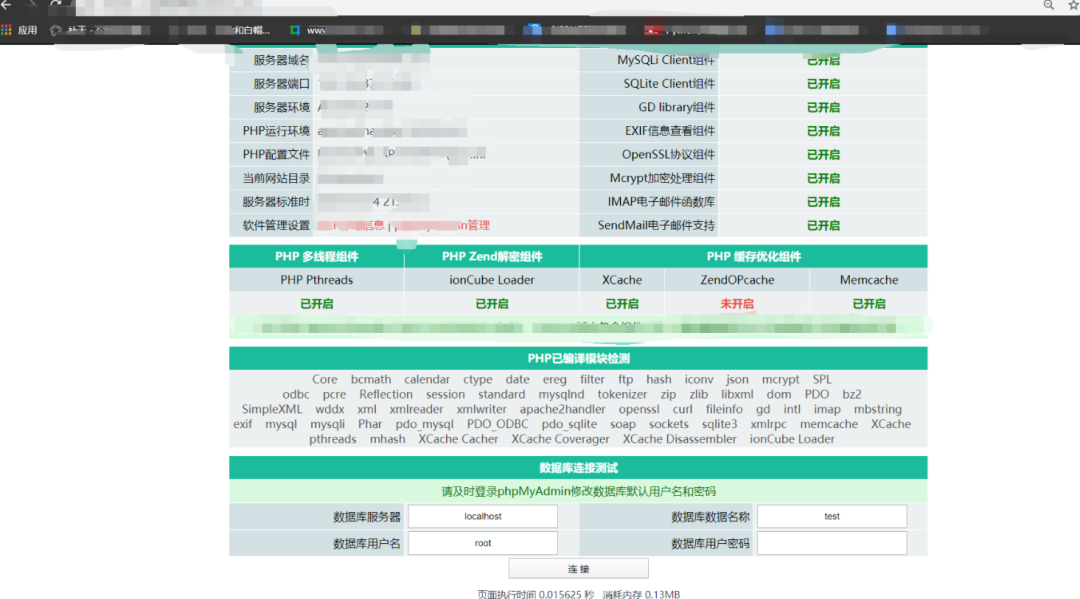Select the PHP 缓存优化组件 column header
The image size is (1080, 599).
753,257
